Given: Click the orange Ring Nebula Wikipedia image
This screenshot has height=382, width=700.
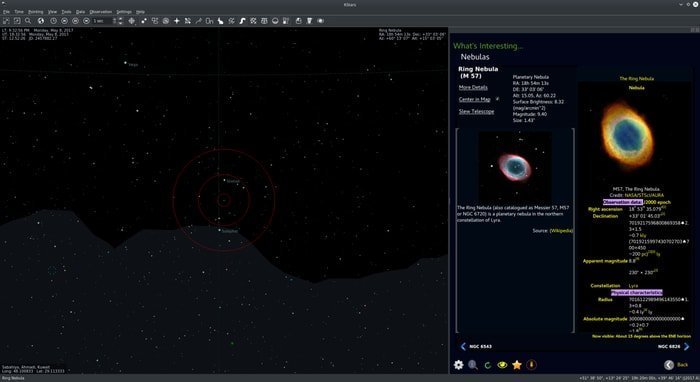Looking at the screenshot, I should click(627, 134).
